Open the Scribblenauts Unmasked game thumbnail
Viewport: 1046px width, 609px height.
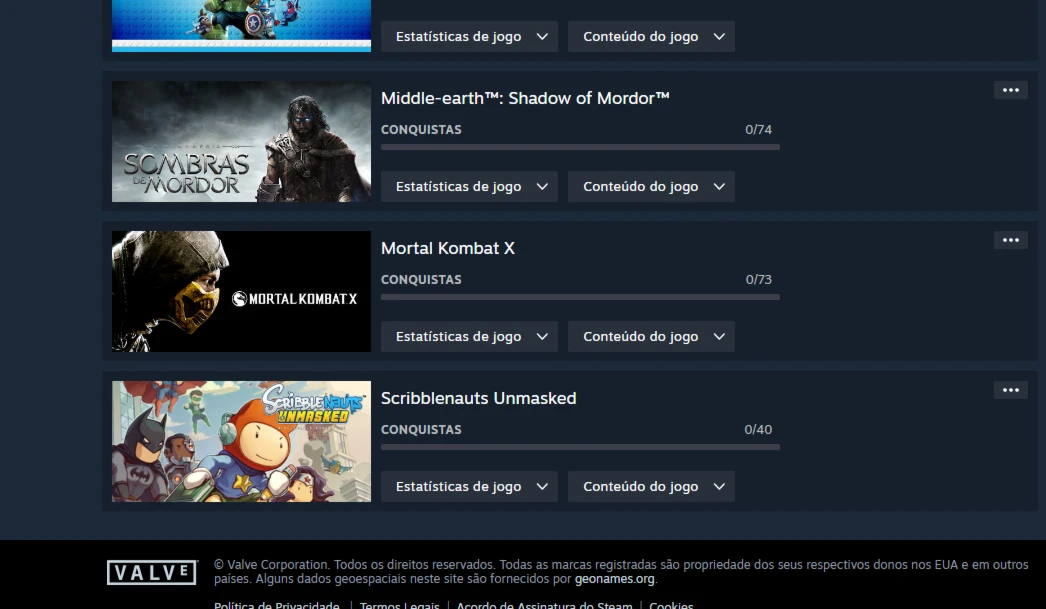(241, 442)
